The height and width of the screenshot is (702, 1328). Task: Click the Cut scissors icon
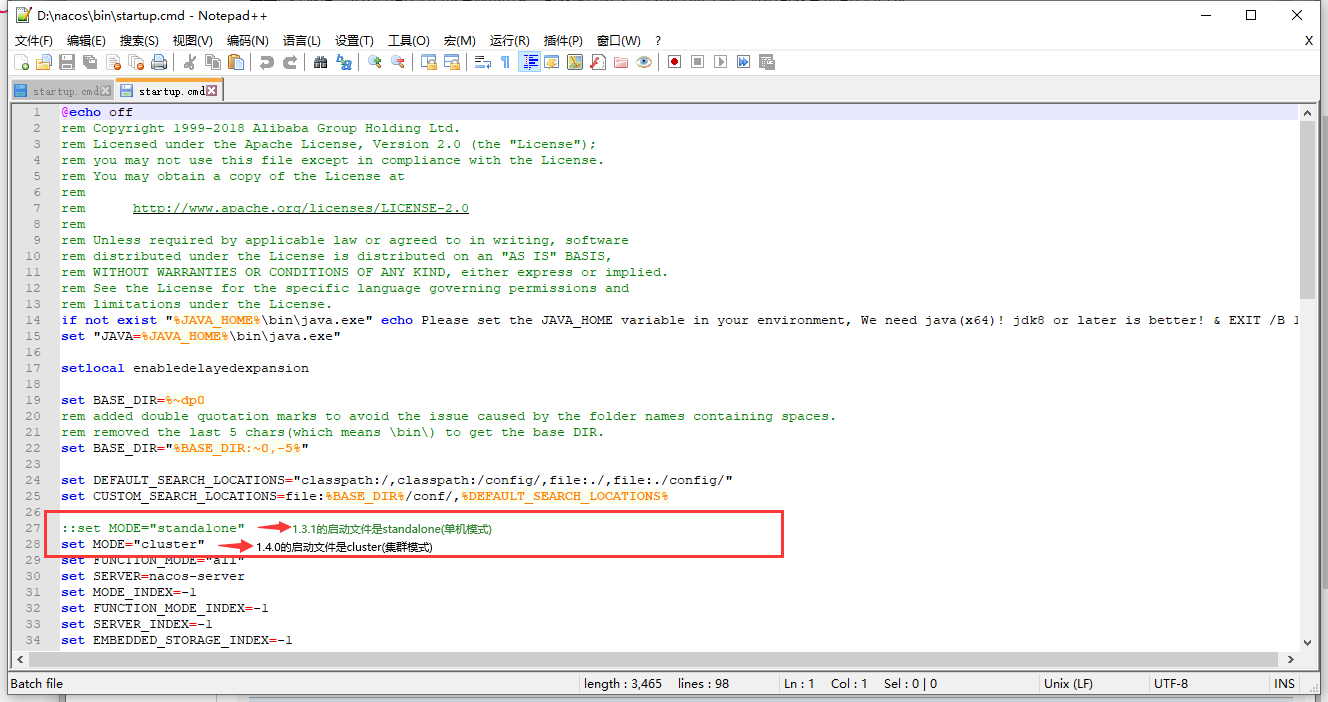pos(189,62)
